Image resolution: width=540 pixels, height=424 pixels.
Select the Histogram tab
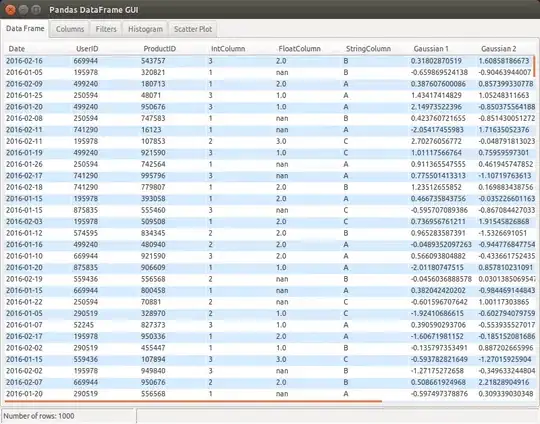point(145,29)
